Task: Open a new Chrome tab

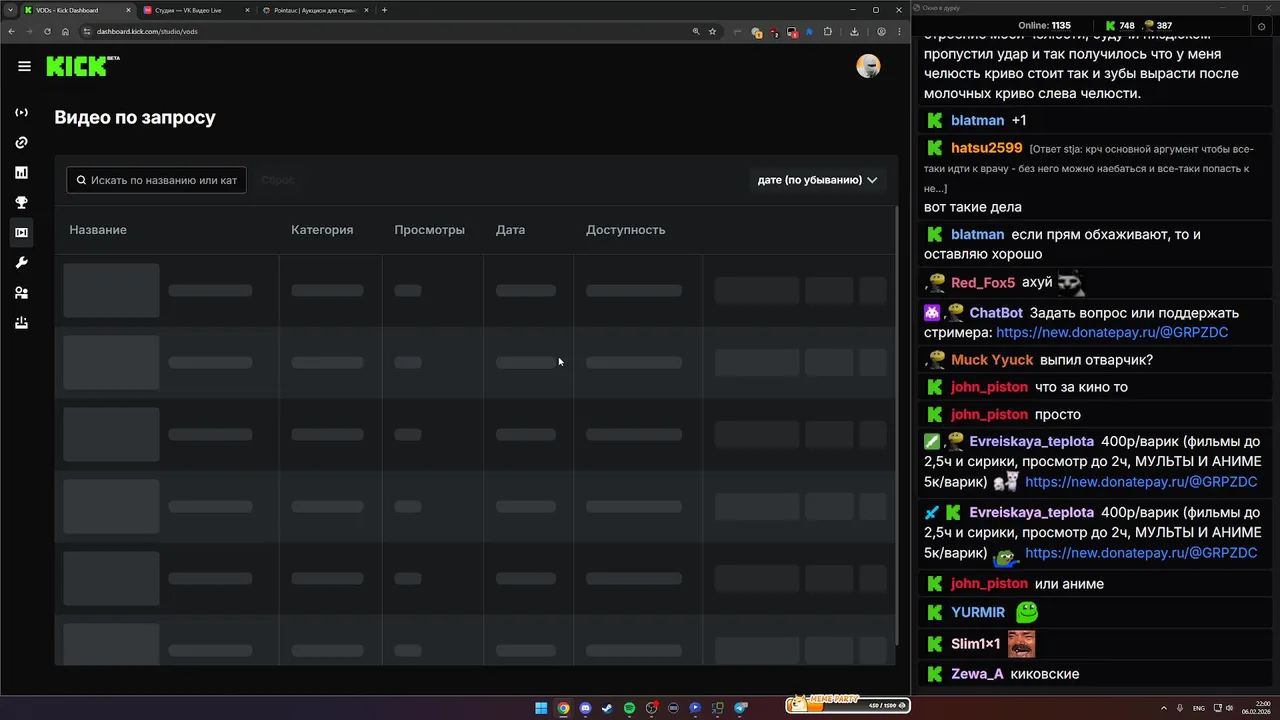Action: tap(384, 10)
